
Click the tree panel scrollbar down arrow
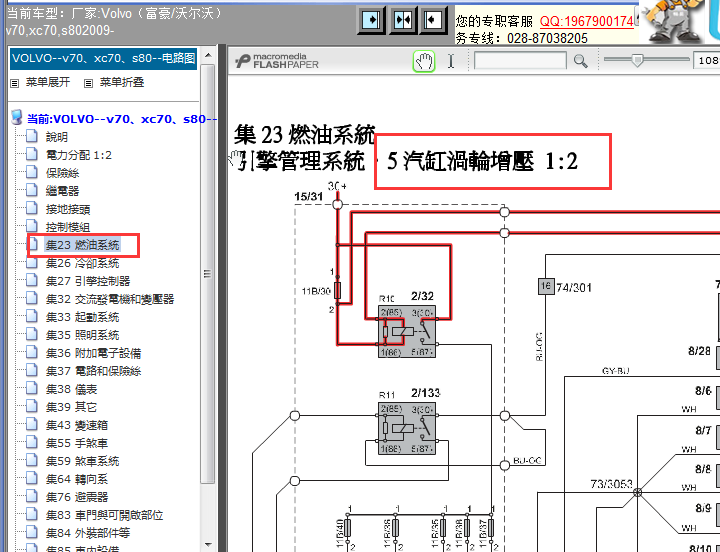pos(208,545)
